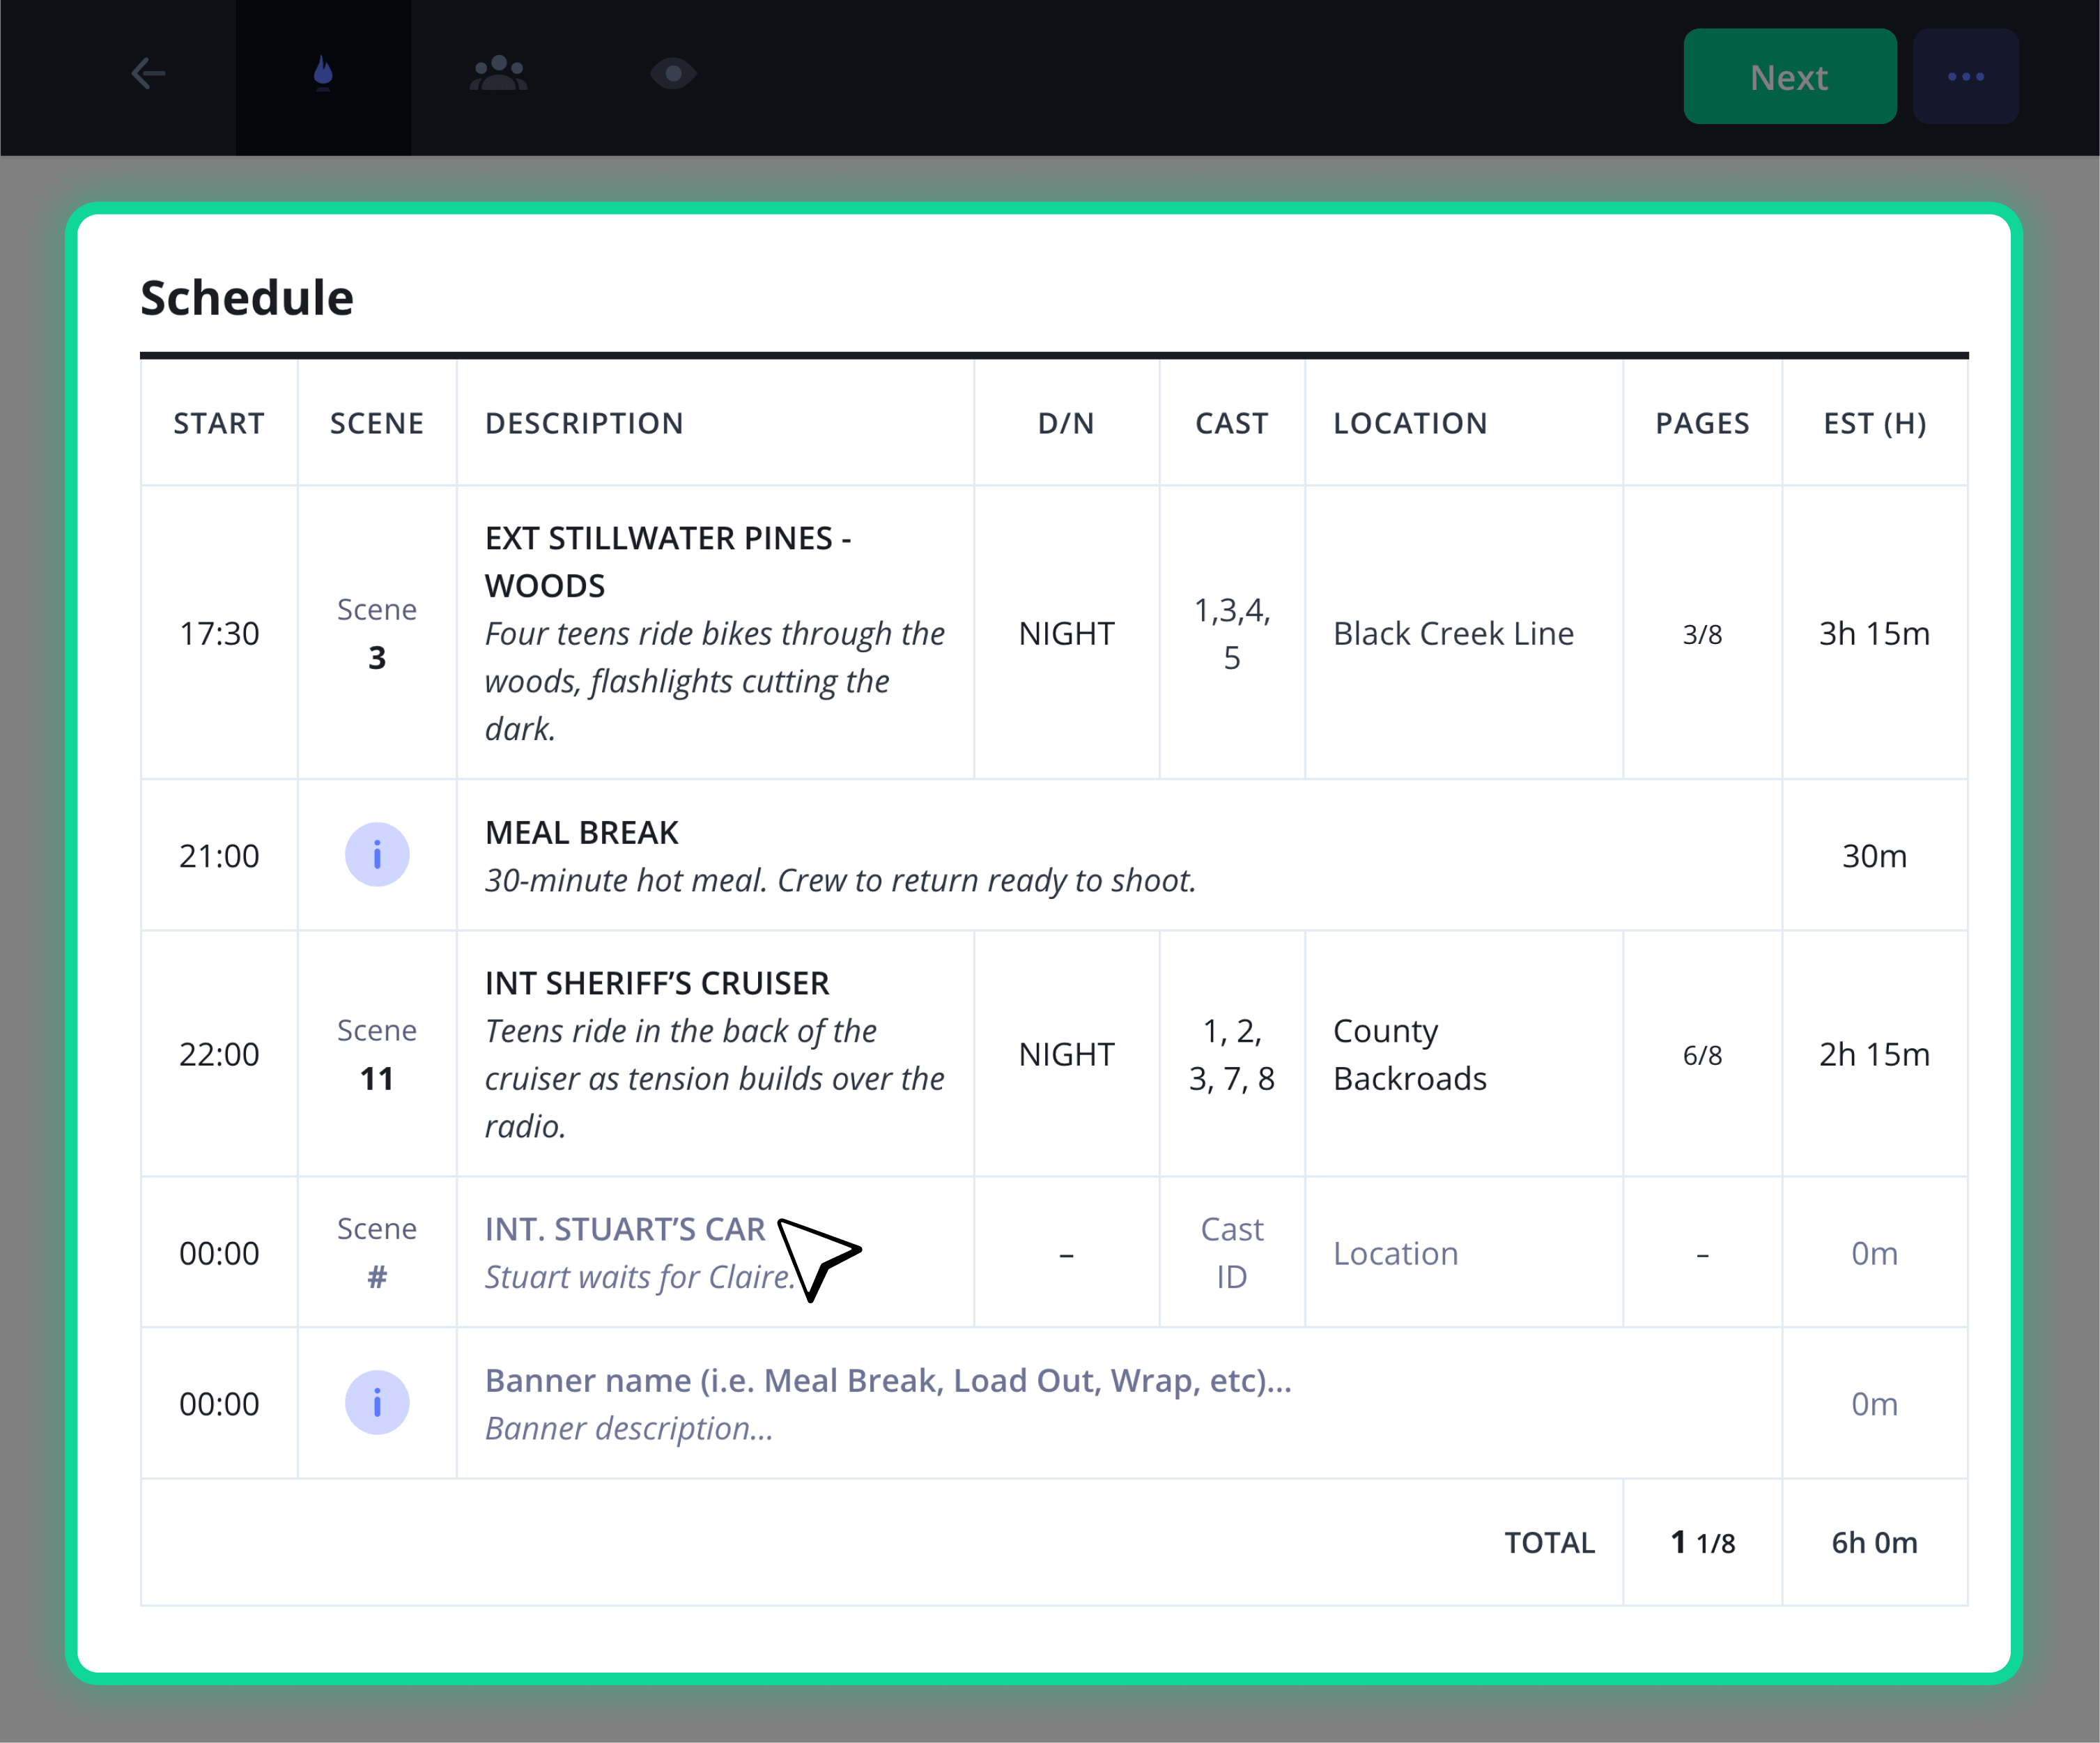Open the three-dot more options menu
The height and width of the screenshot is (1743, 2100).
point(1965,77)
